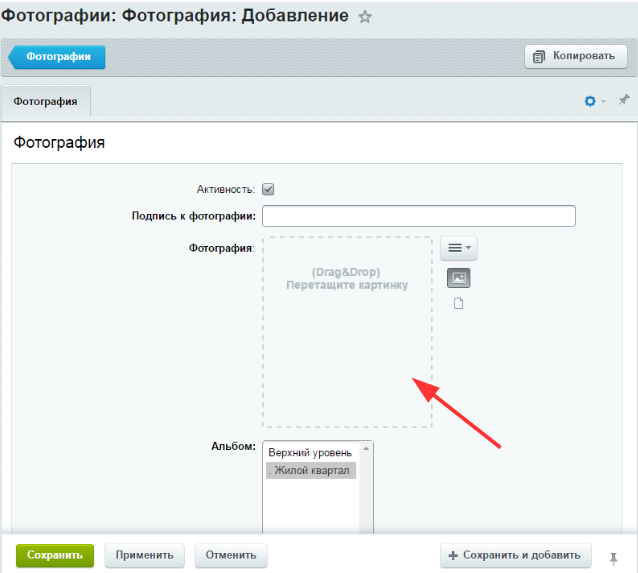The width and height of the screenshot is (638, 573).
Task: Go back to Фотографии list
Action: pyautogui.click(x=57, y=57)
